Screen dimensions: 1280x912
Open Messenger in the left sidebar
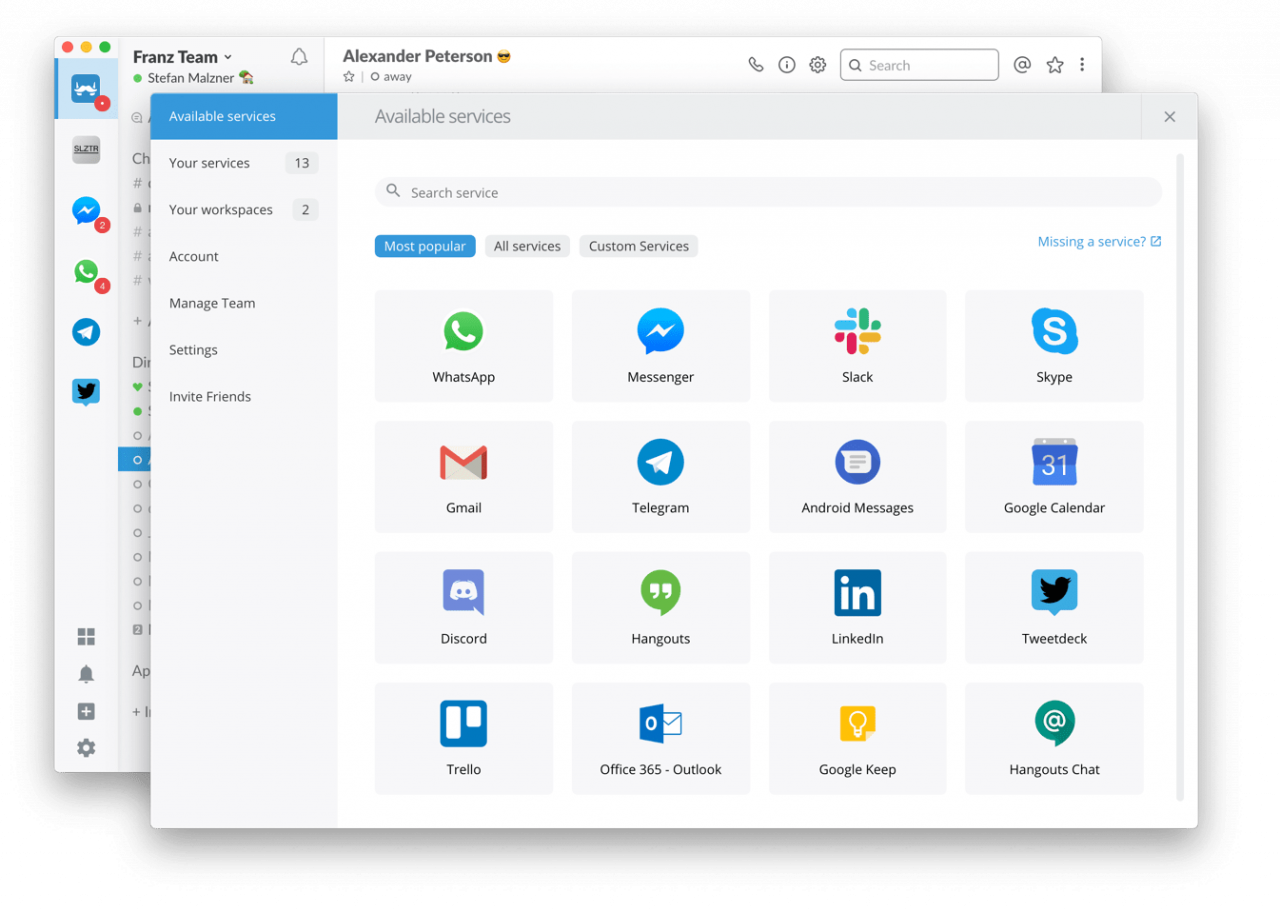click(87, 211)
